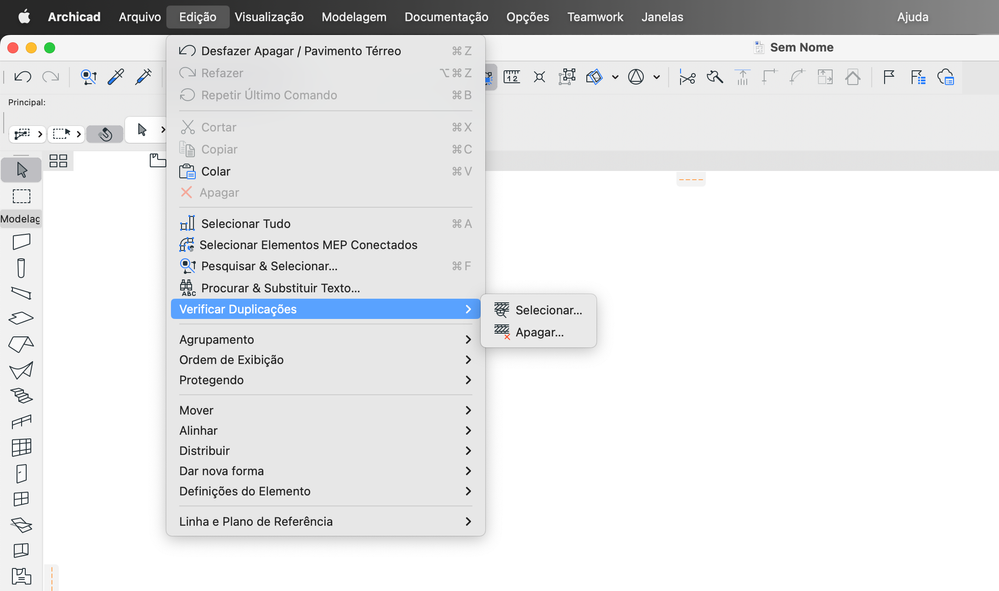Choose Selecionar Elementos MEP Conectados
Viewport: 999px width, 591px height.
[x=326, y=245]
